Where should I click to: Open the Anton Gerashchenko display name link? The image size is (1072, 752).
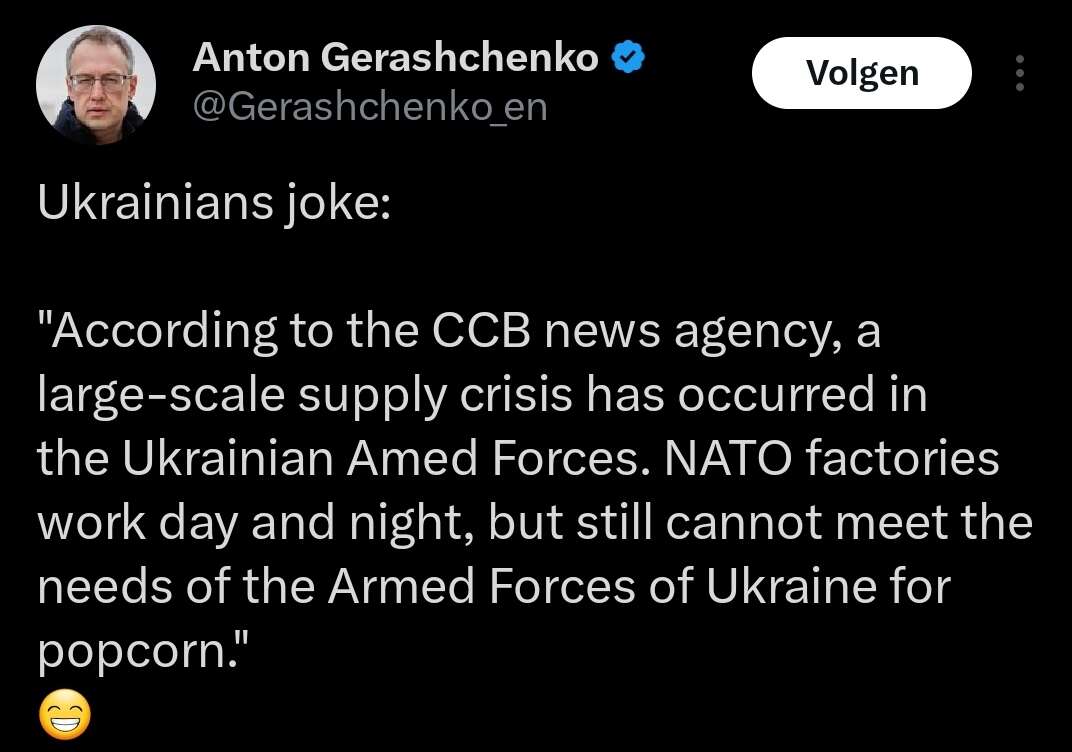395,57
